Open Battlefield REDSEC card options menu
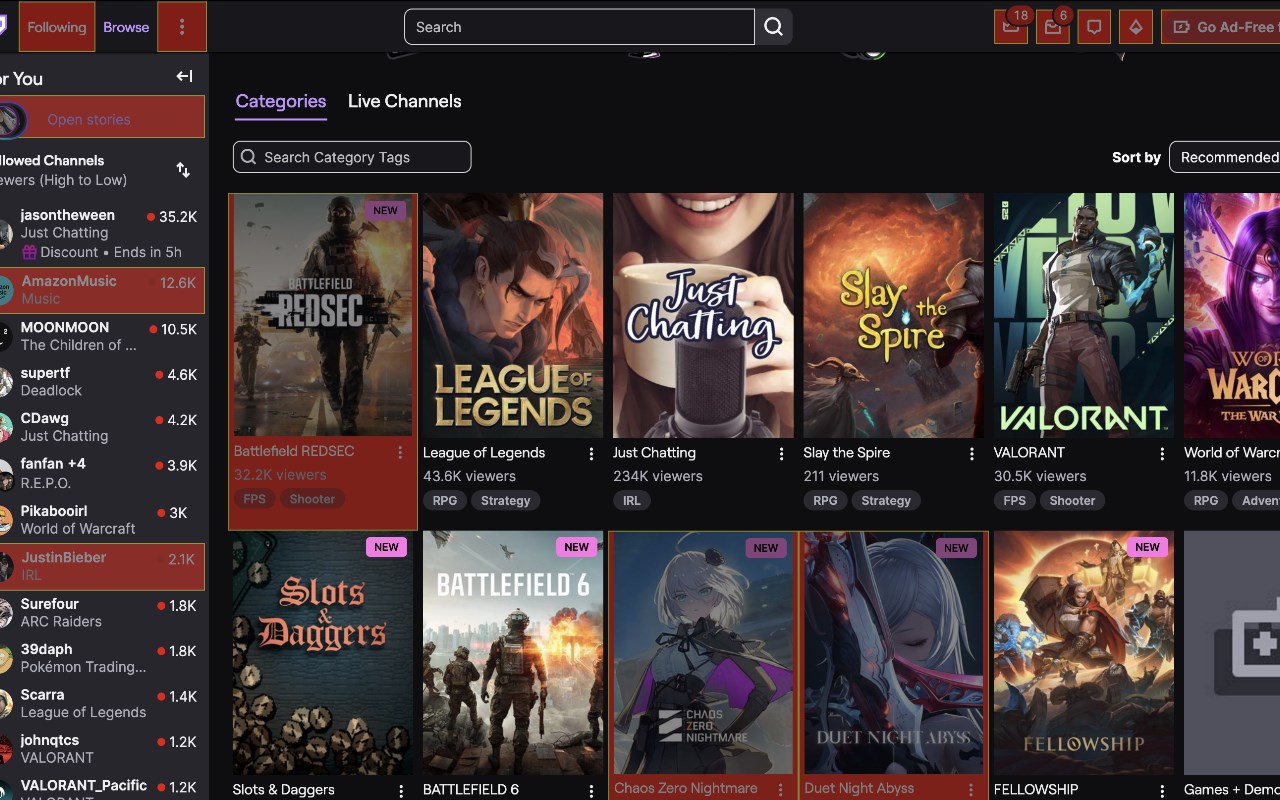The height and width of the screenshot is (800, 1280). [400, 453]
